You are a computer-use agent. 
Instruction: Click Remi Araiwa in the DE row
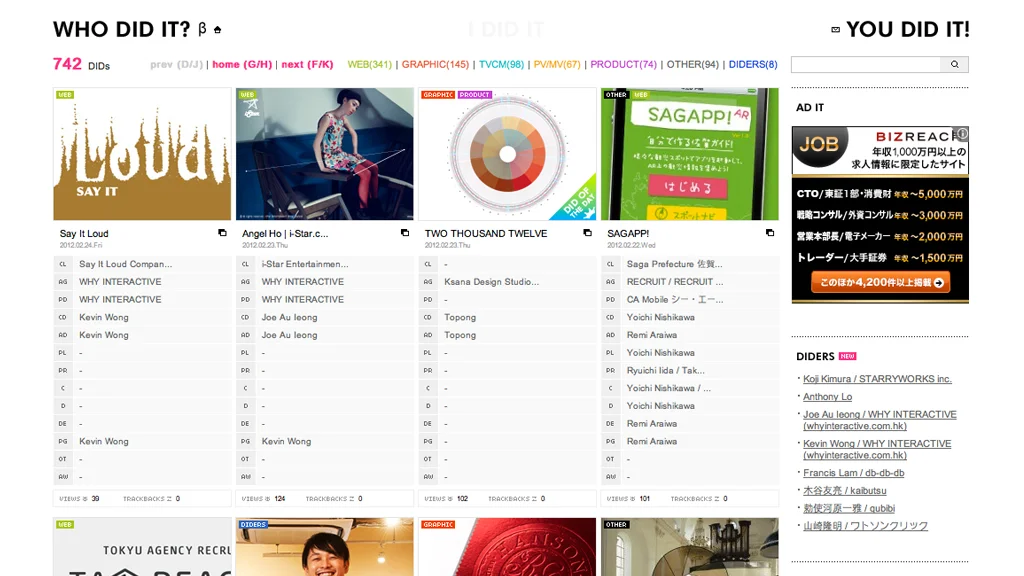coord(652,423)
